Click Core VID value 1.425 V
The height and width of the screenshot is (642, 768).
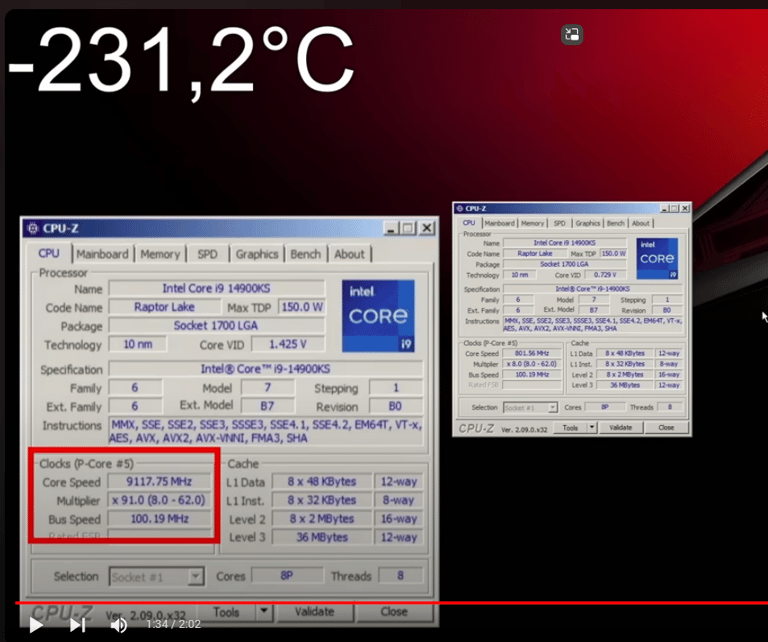coord(288,345)
